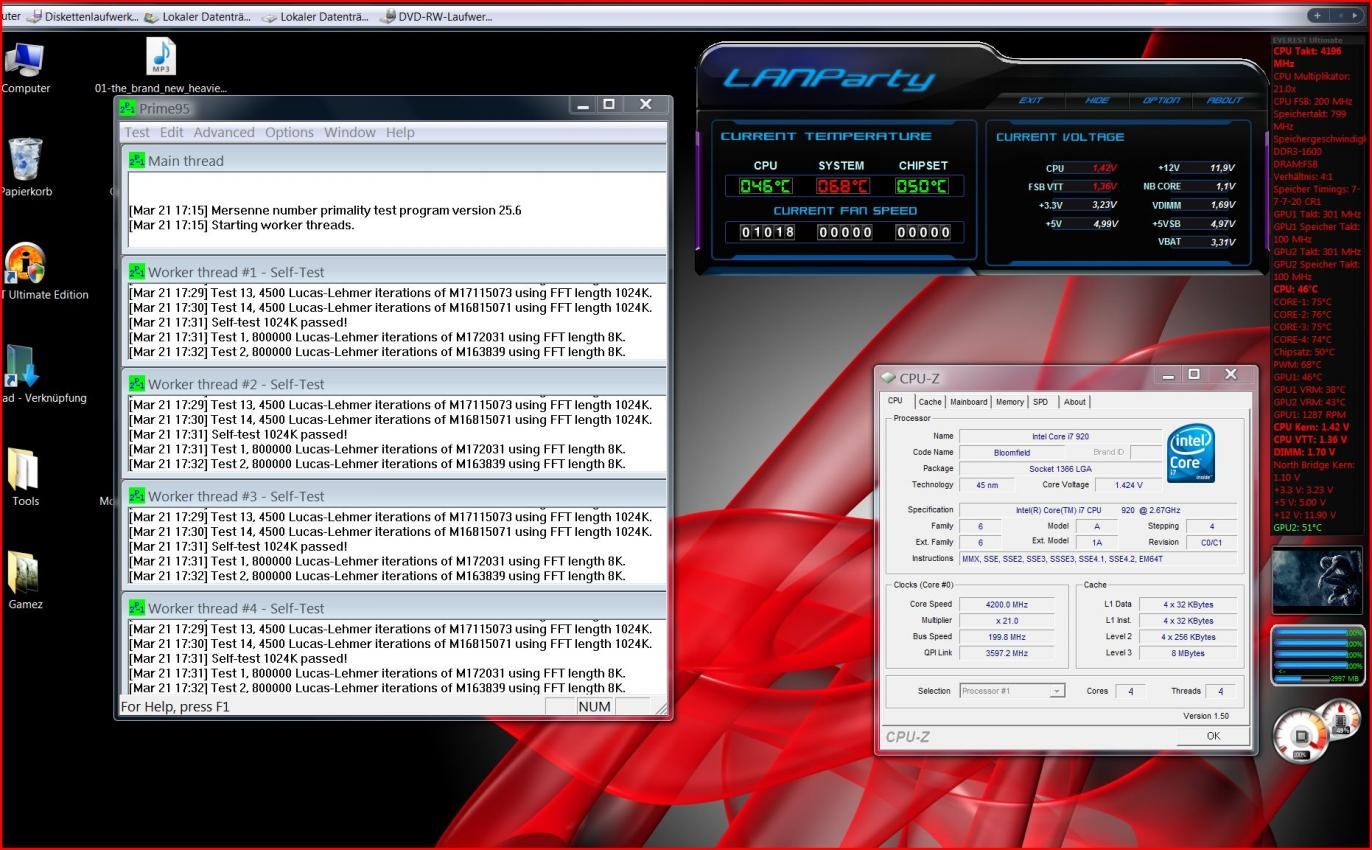Click the CPU Takt: 4196 MHz sidebar text

click(x=1307, y=57)
